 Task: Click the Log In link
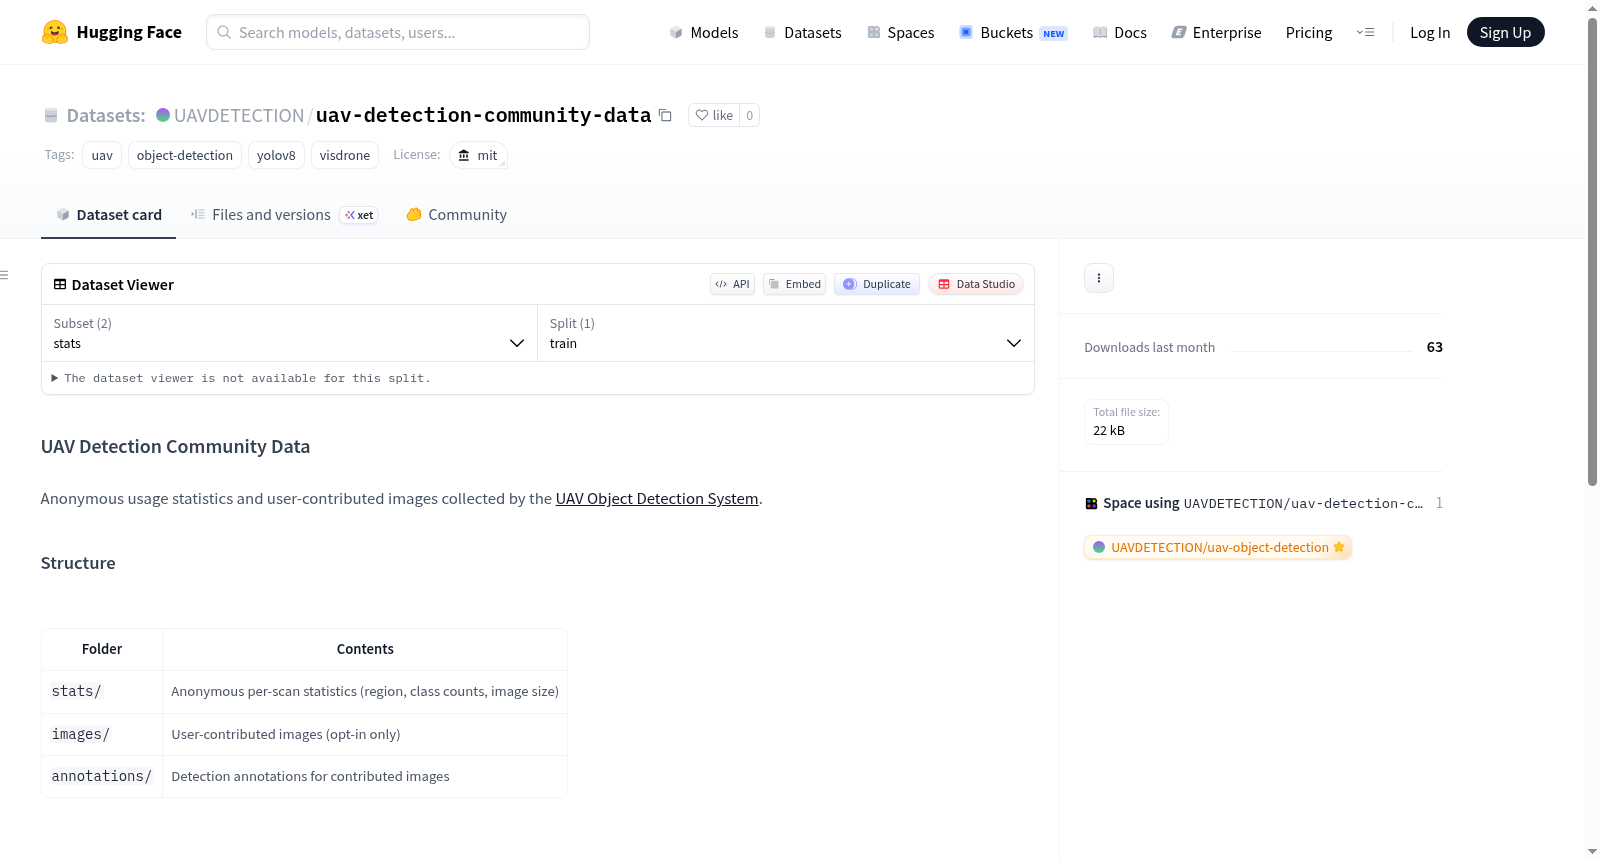pos(1430,32)
